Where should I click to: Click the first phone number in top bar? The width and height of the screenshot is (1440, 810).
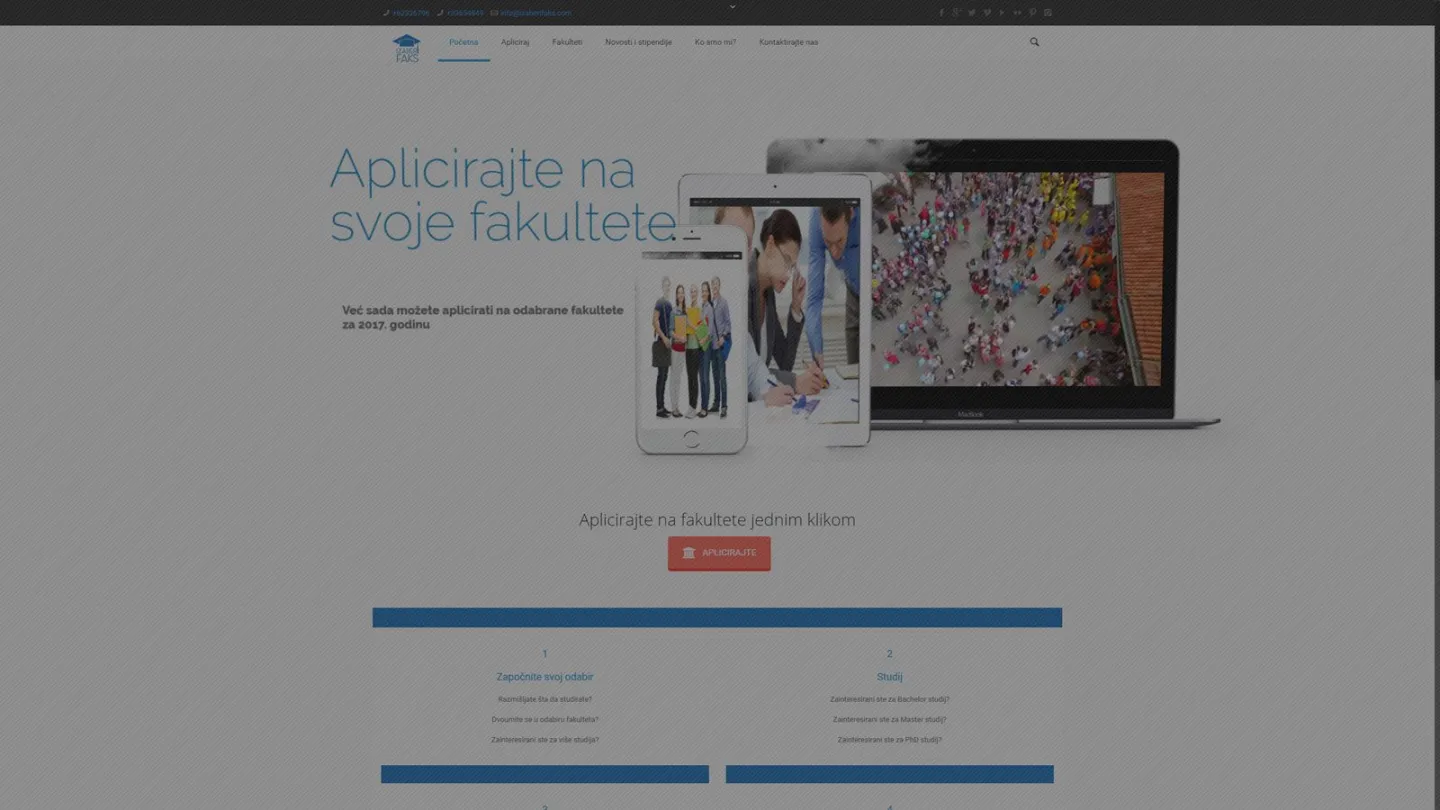pos(411,13)
